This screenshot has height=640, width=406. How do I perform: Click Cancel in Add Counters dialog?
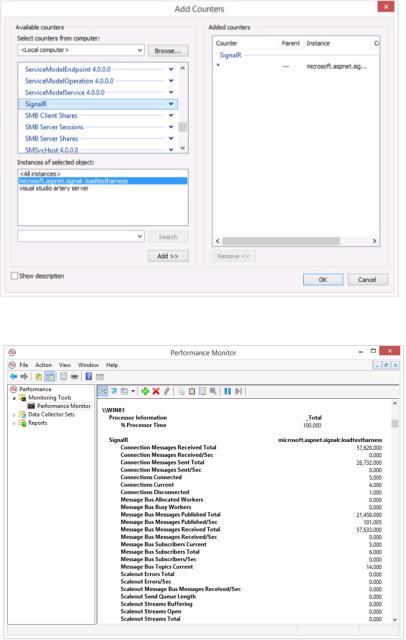[367, 280]
